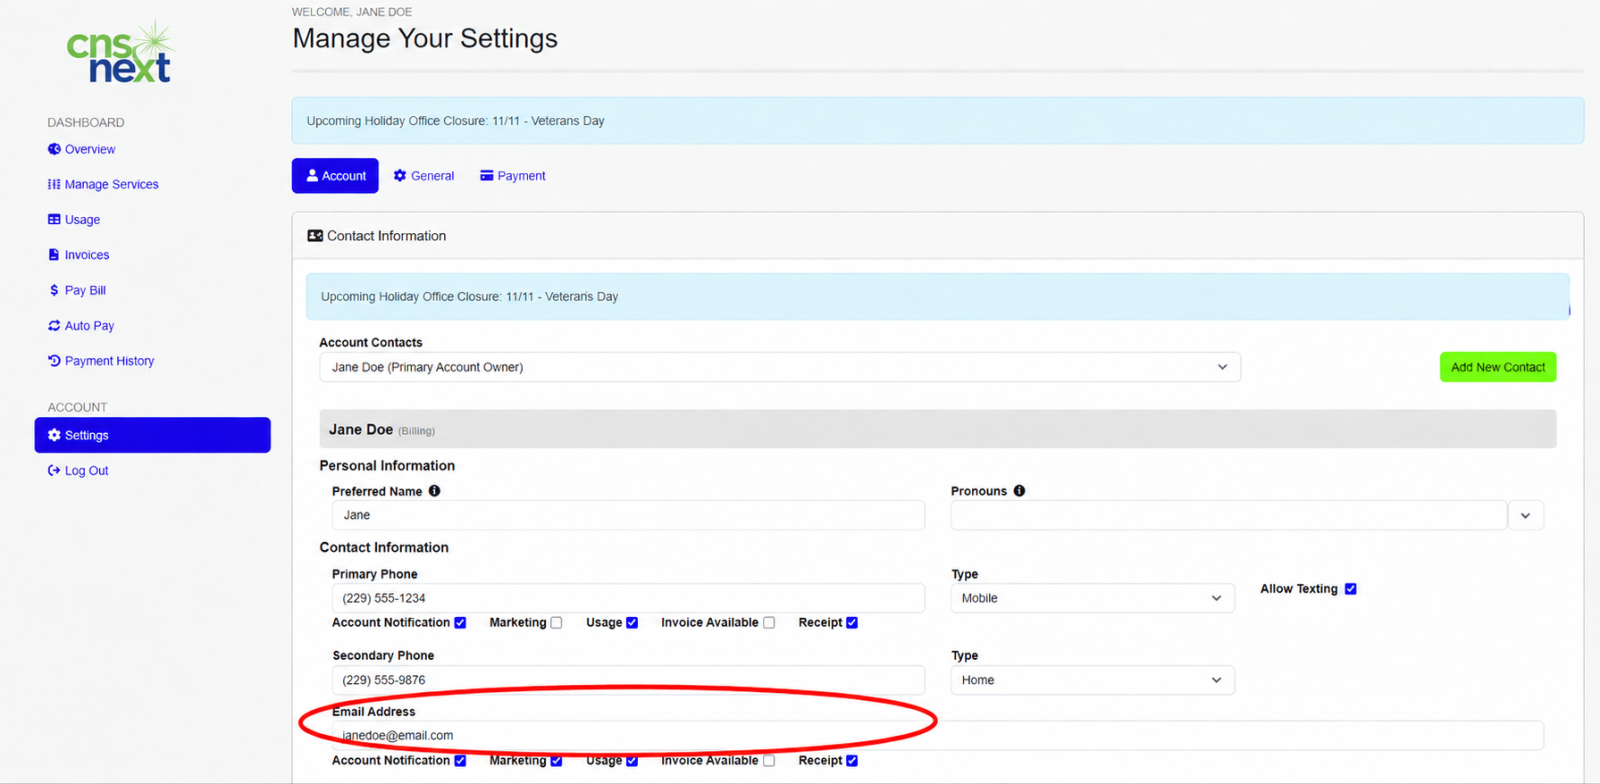
Task: Click the Add New Contact button
Action: pyautogui.click(x=1498, y=367)
